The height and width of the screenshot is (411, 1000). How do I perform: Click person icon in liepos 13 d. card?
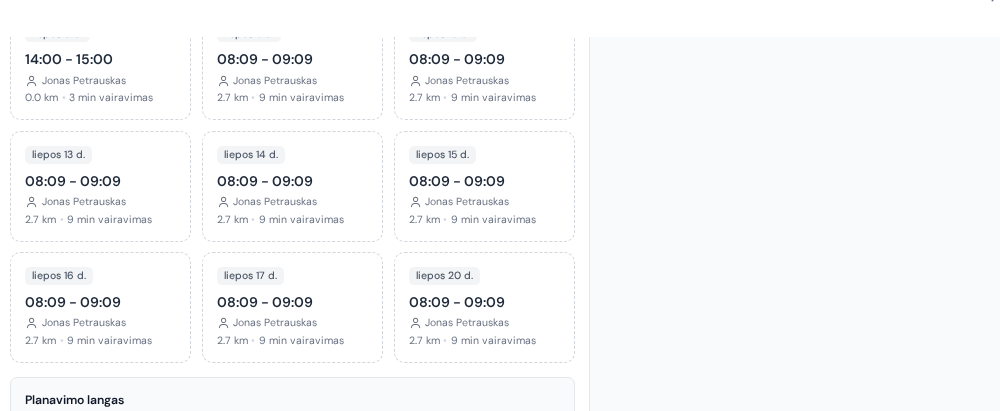(x=31, y=202)
